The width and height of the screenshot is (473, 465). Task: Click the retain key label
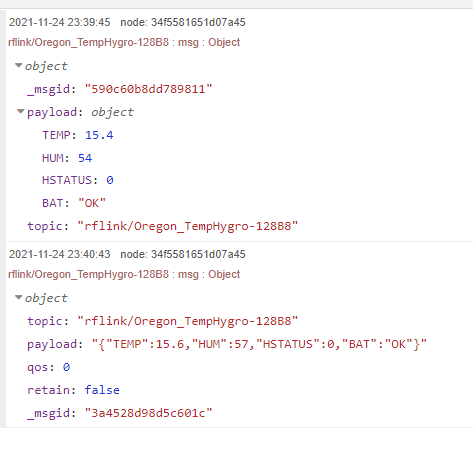click(x=48, y=390)
